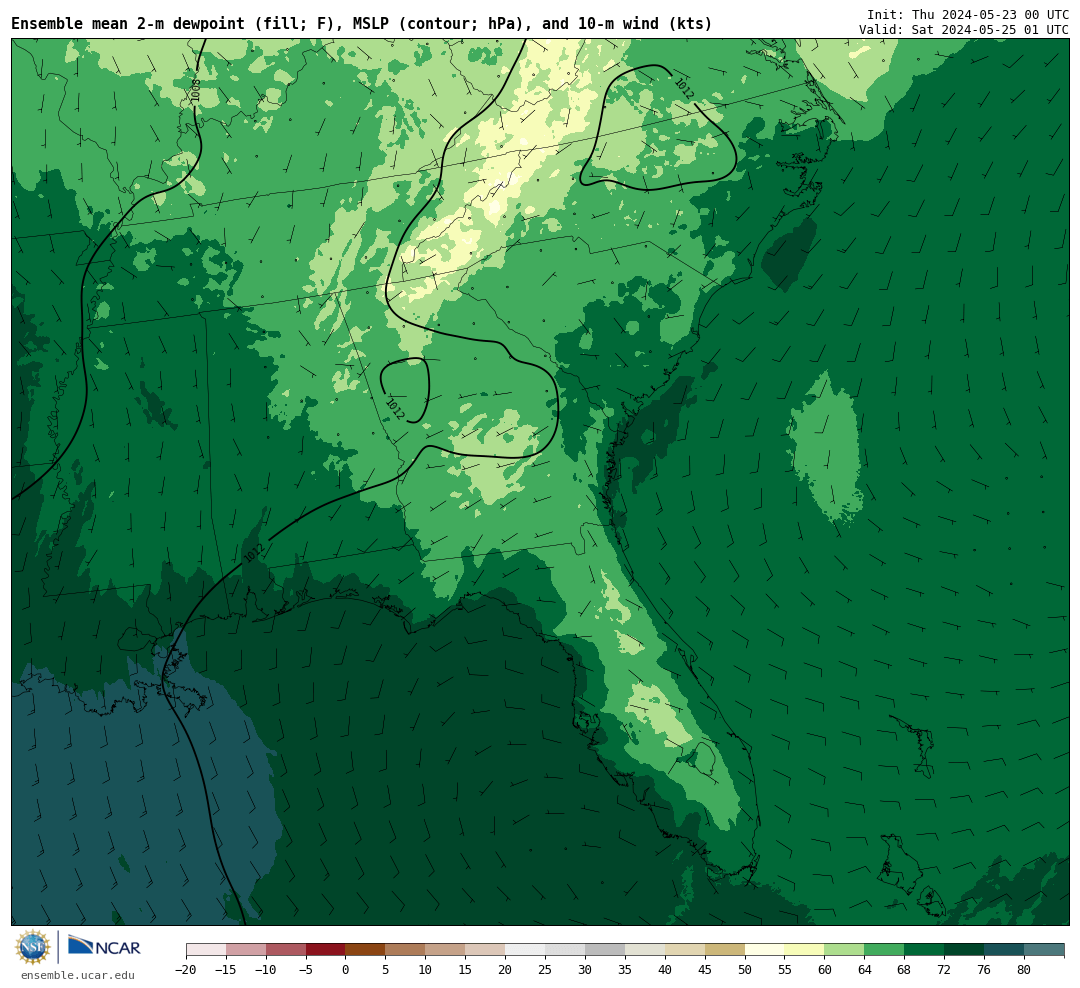Screen dimensions: 1080x988
Task: Click the NCAR logo
Action: click(104, 946)
